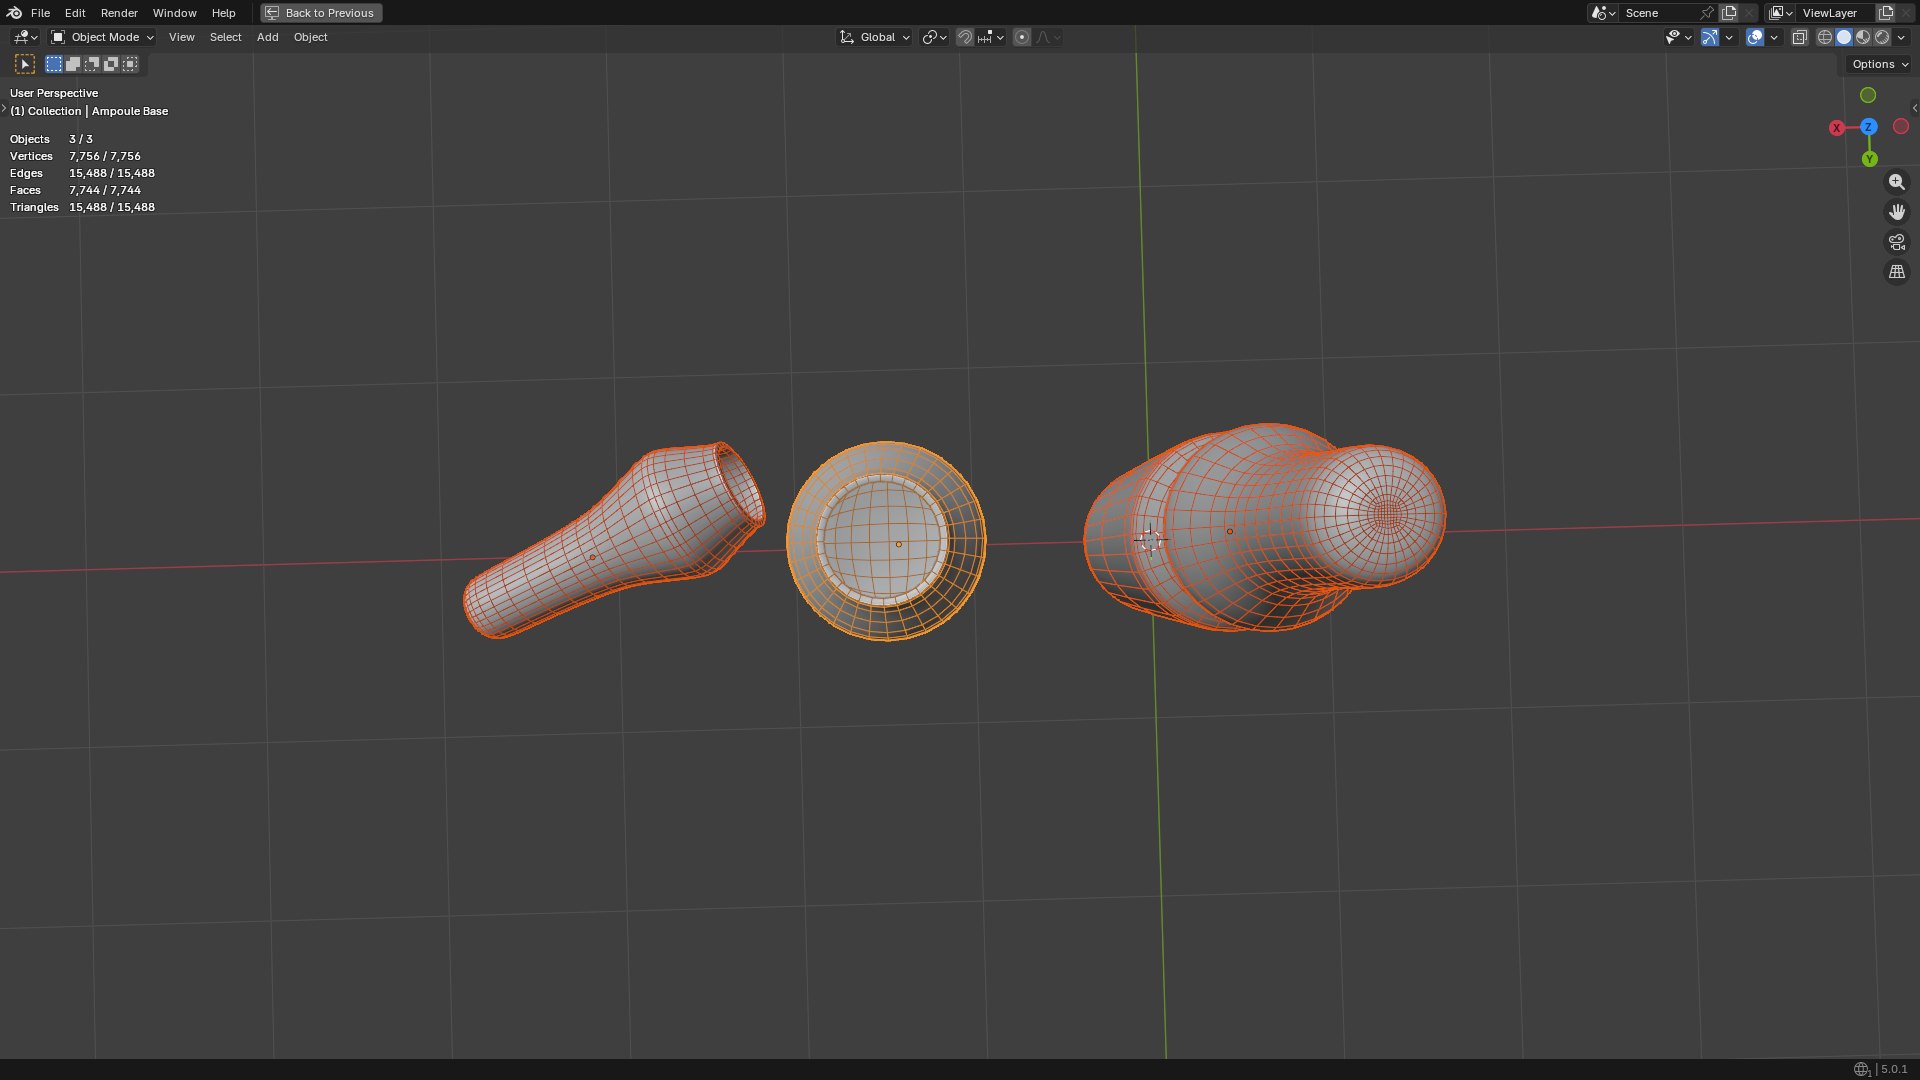Open the scene browse icon dropdown
1920x1080 pixels.
(x=1603, y=13)
